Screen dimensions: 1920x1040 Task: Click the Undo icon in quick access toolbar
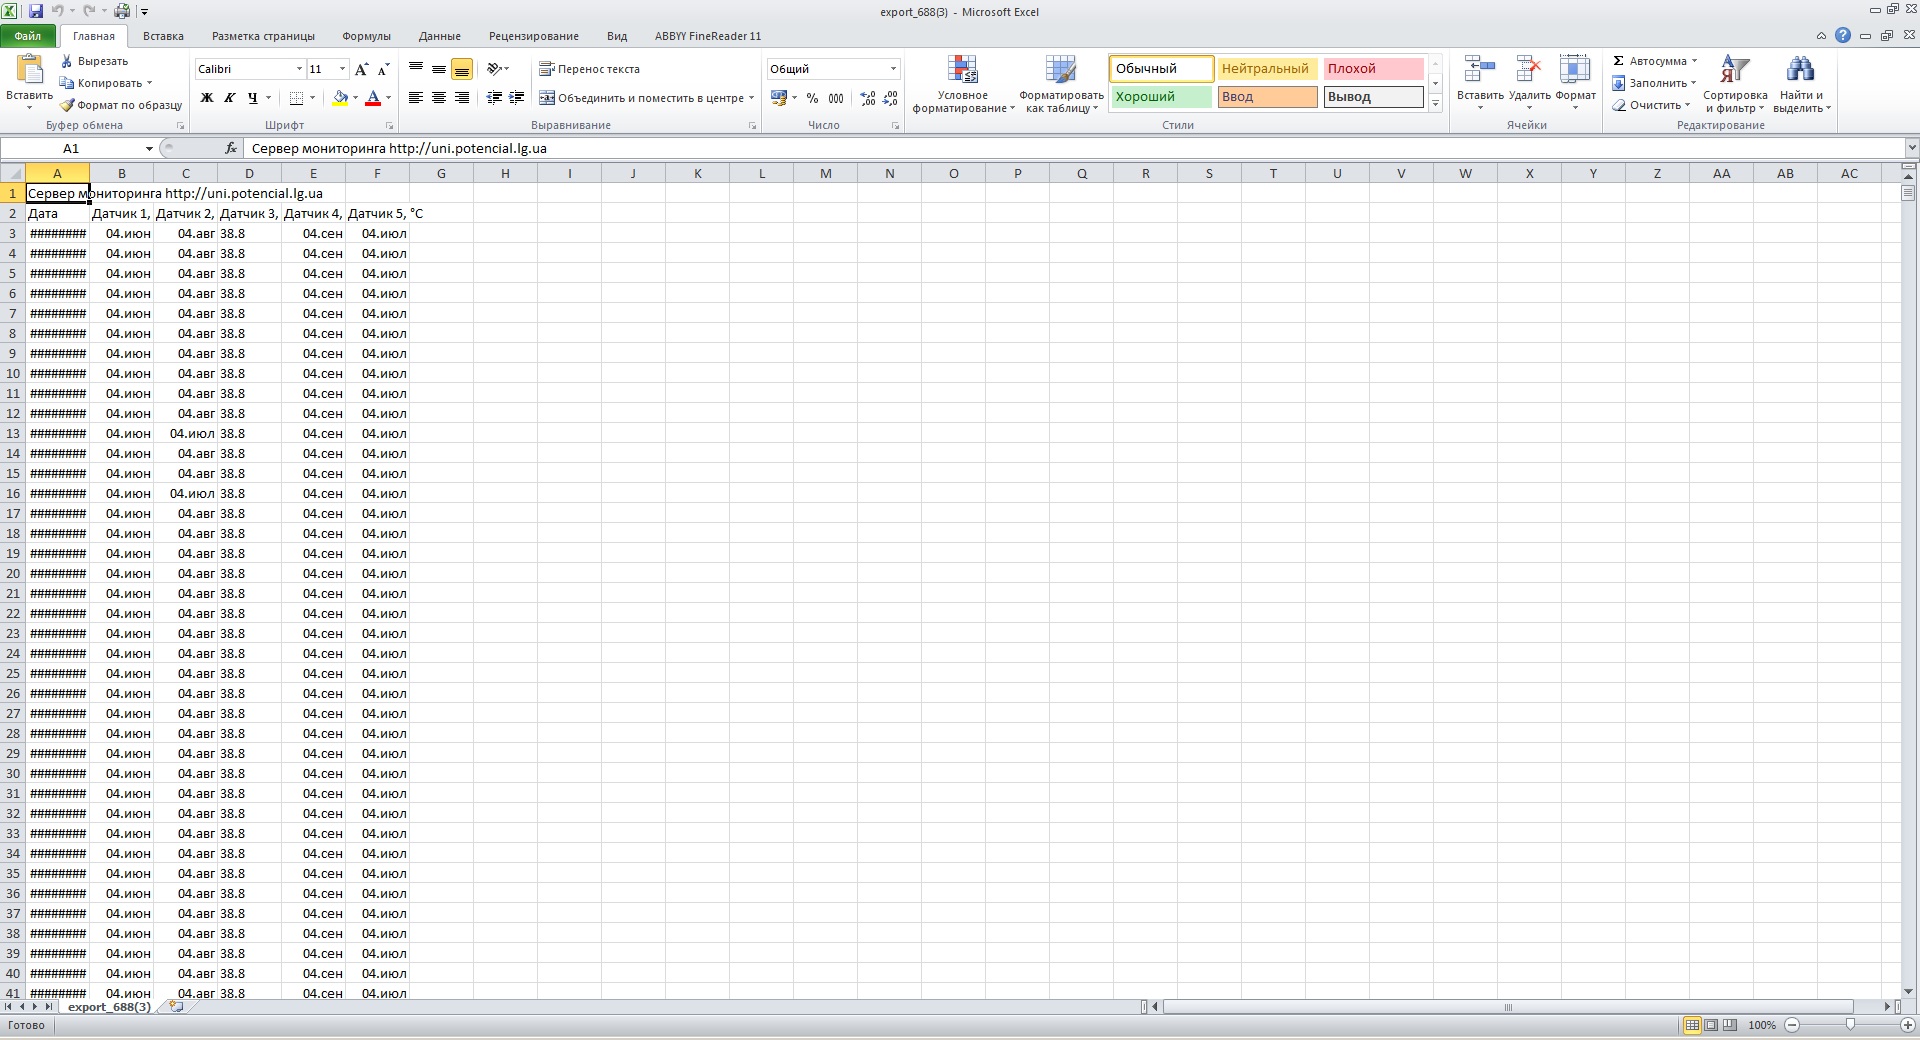[57, 11]
